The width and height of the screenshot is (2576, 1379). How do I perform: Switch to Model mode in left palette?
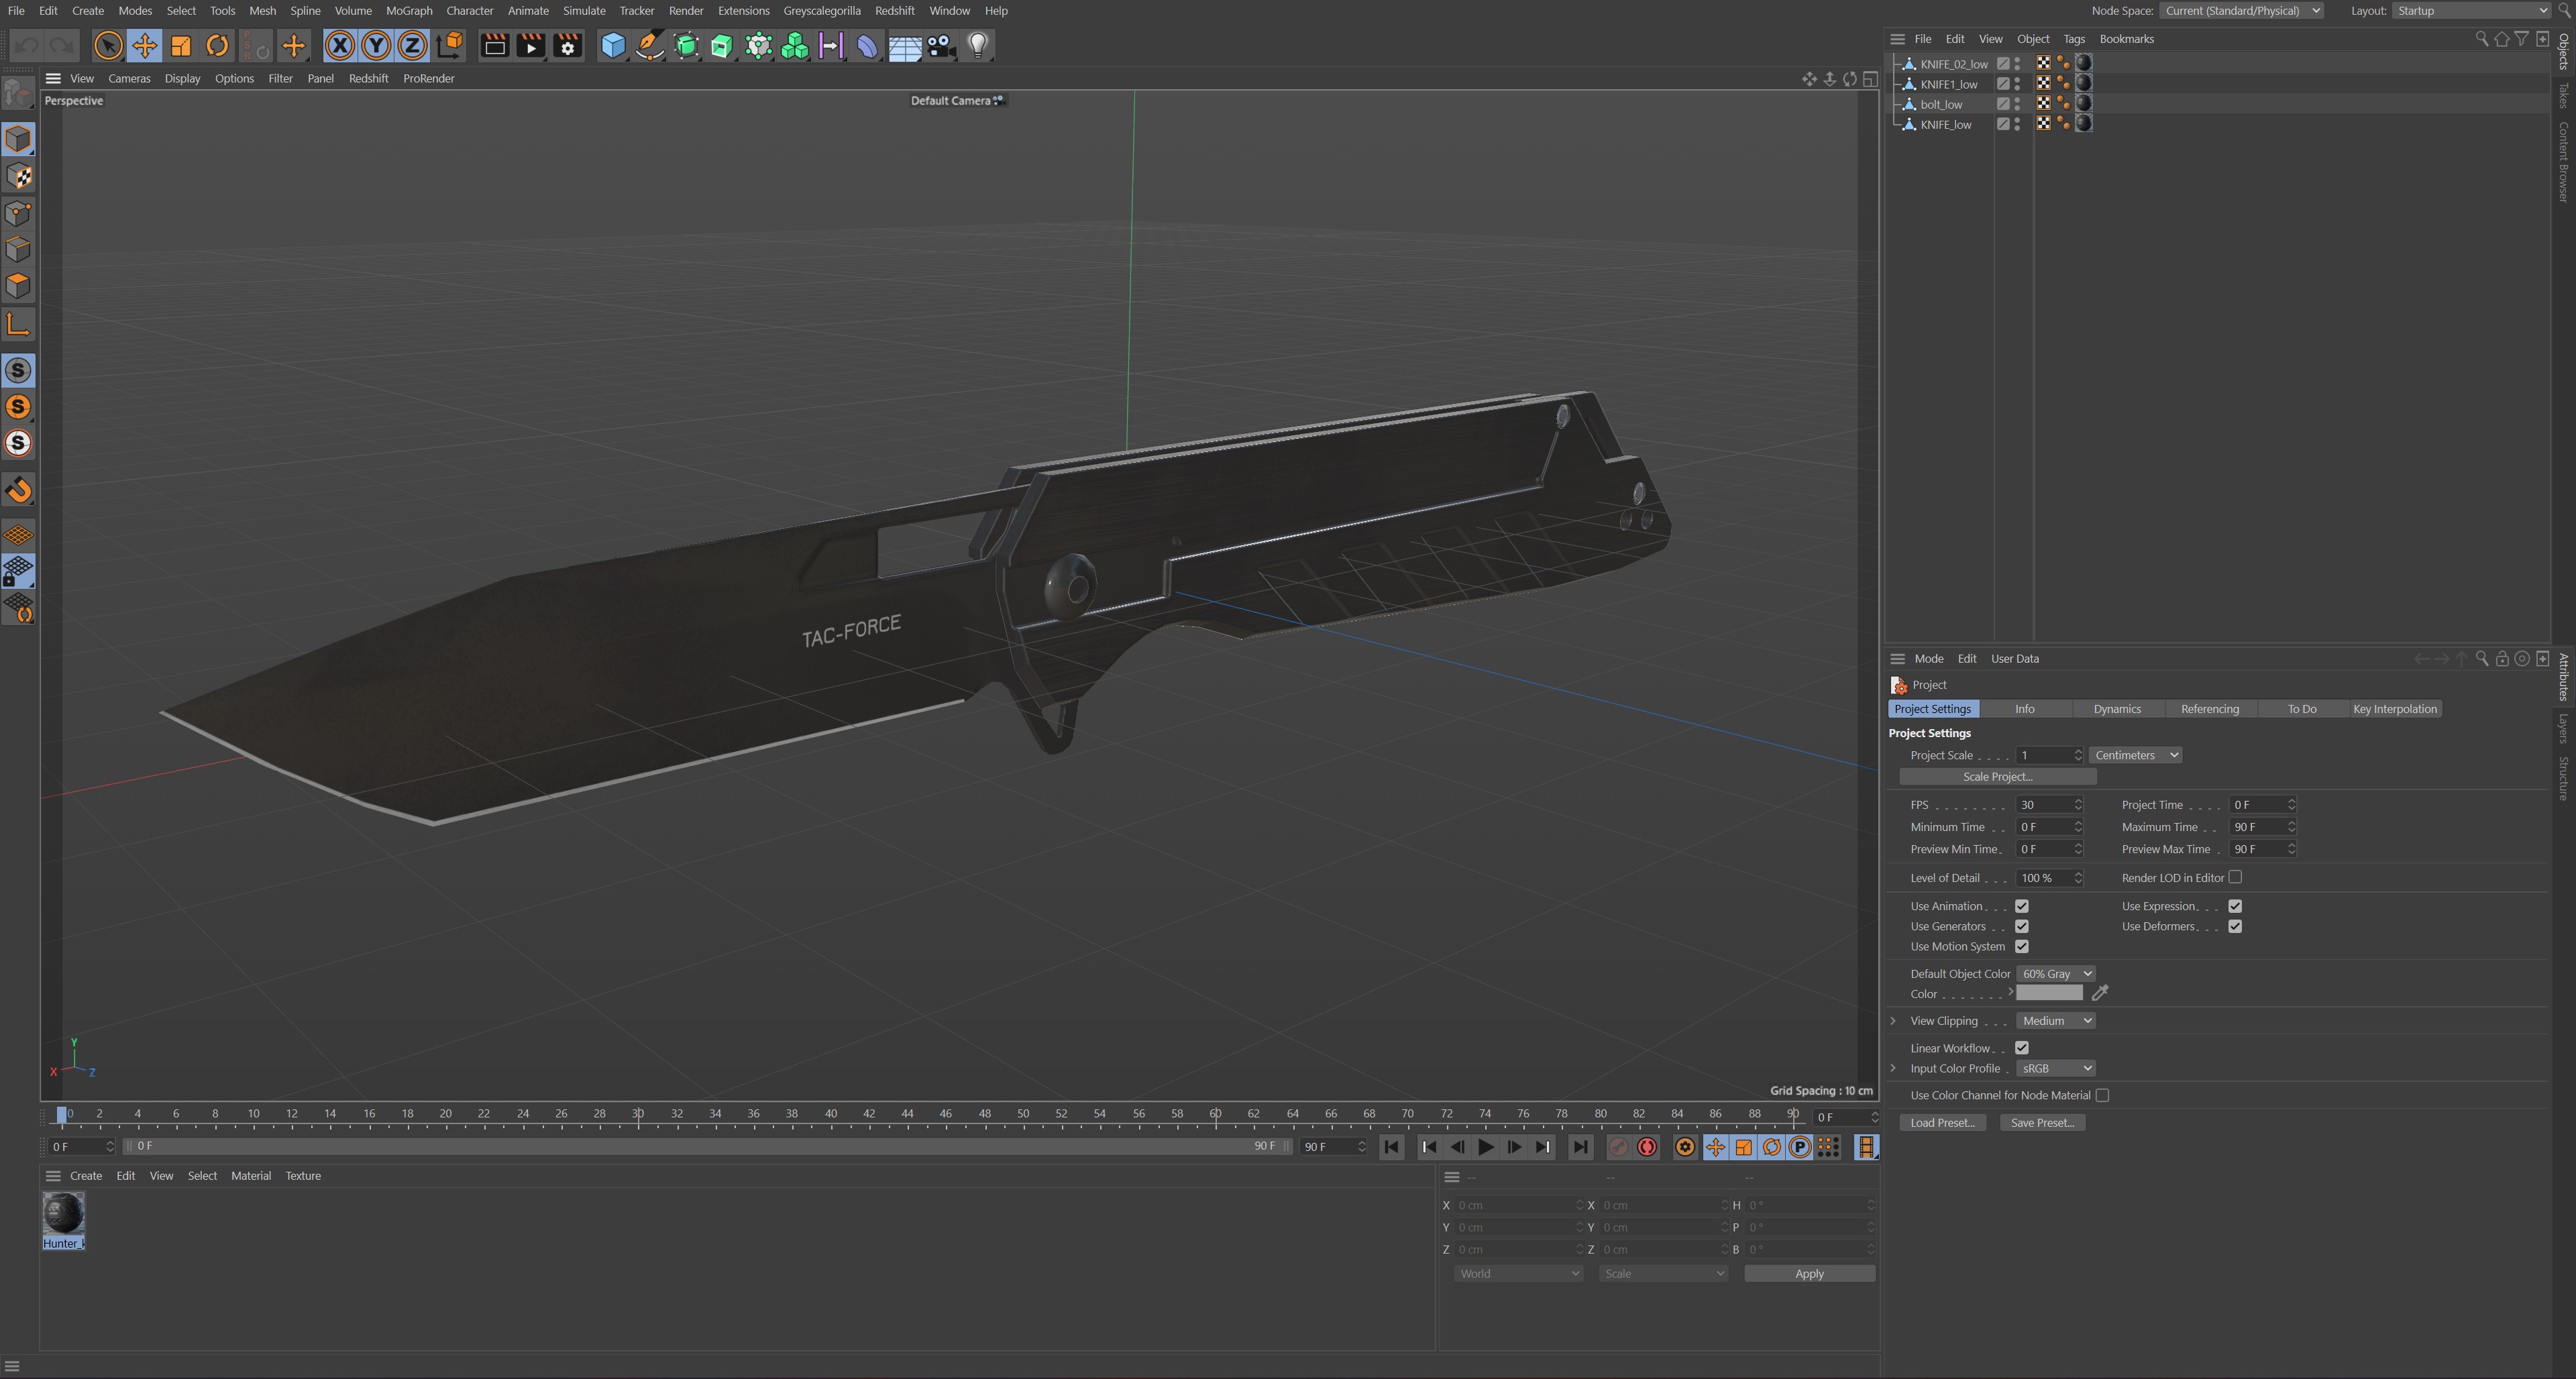[19, 139]
